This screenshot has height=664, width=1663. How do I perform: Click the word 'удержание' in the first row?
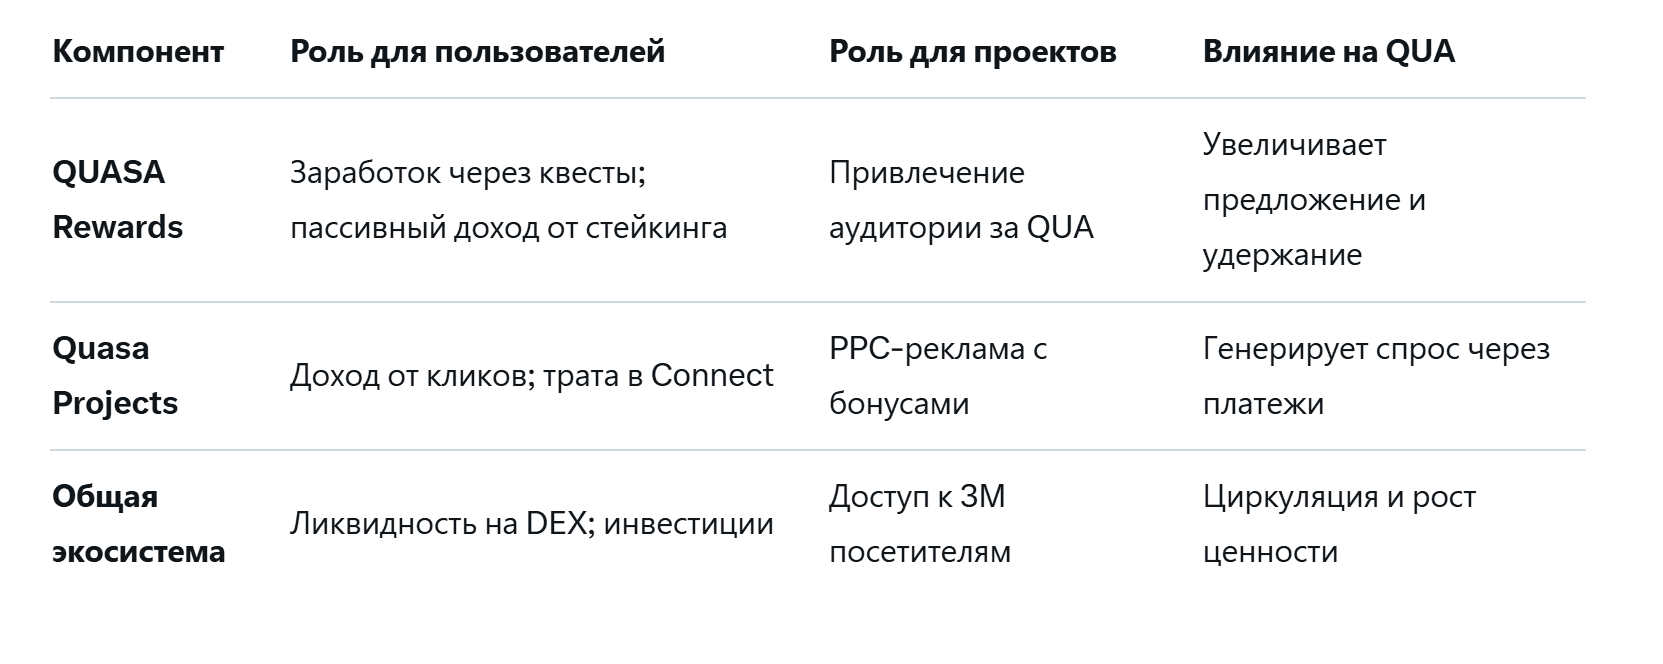pos(1281,254)
